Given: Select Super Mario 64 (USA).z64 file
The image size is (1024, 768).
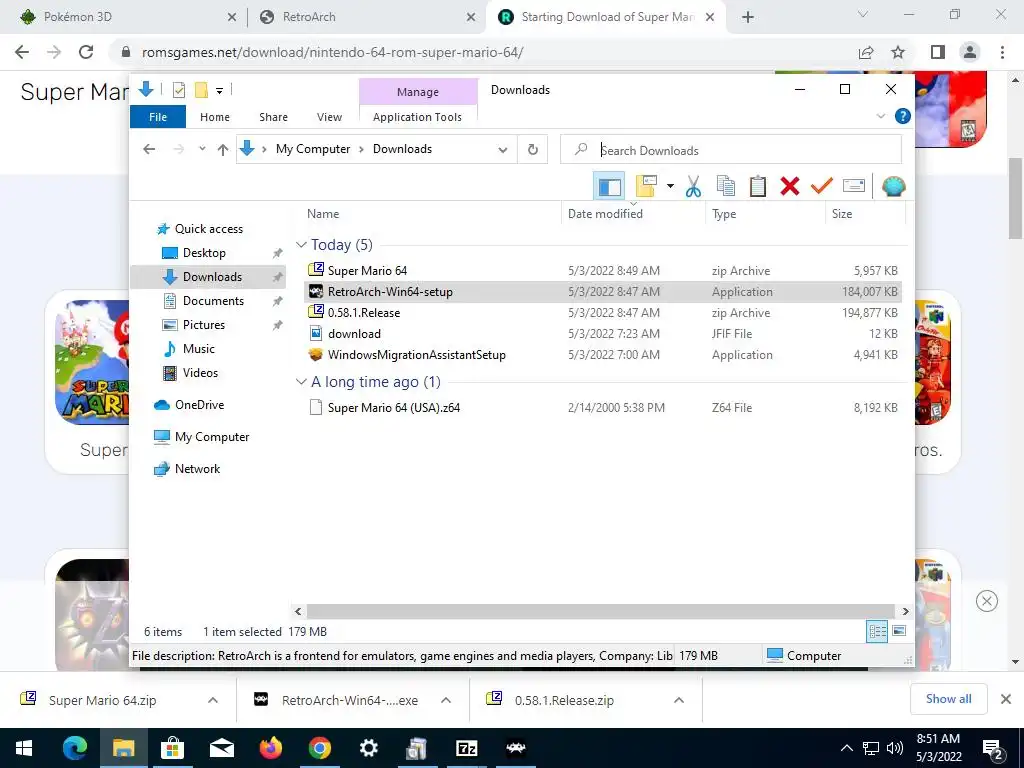Looking at the screenshot, I should coord(602,408).
